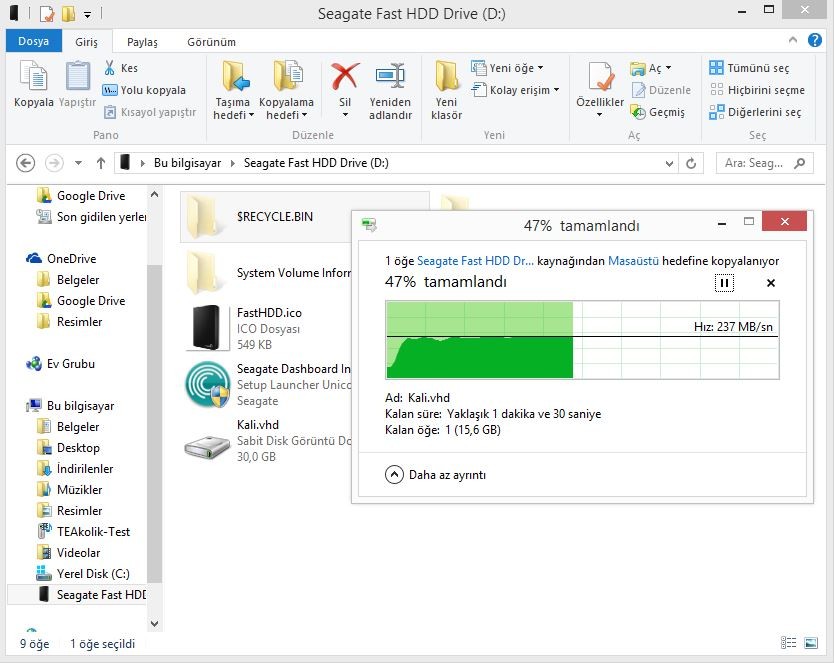Open Kolay erişim dropdown

pyautogui.click(x=516, y=90)
